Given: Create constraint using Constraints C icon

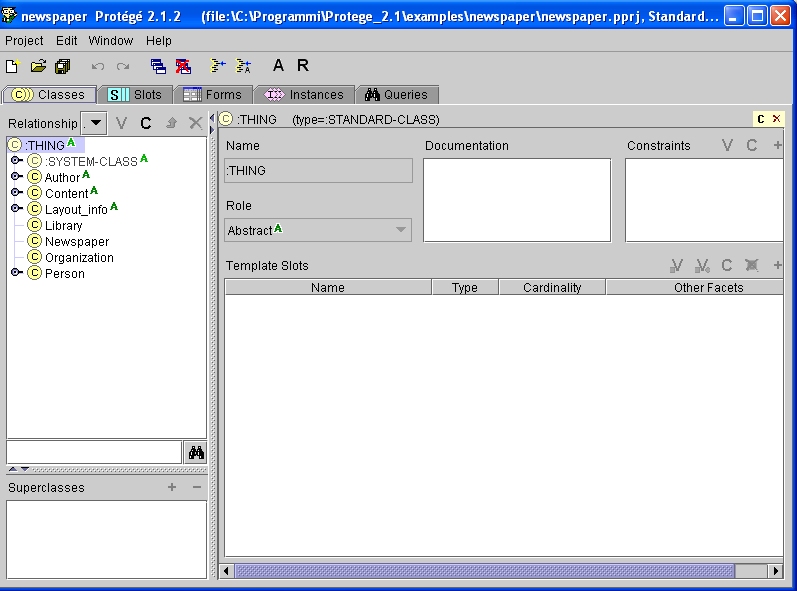Looking at the screenshot, I should (752, 145).
